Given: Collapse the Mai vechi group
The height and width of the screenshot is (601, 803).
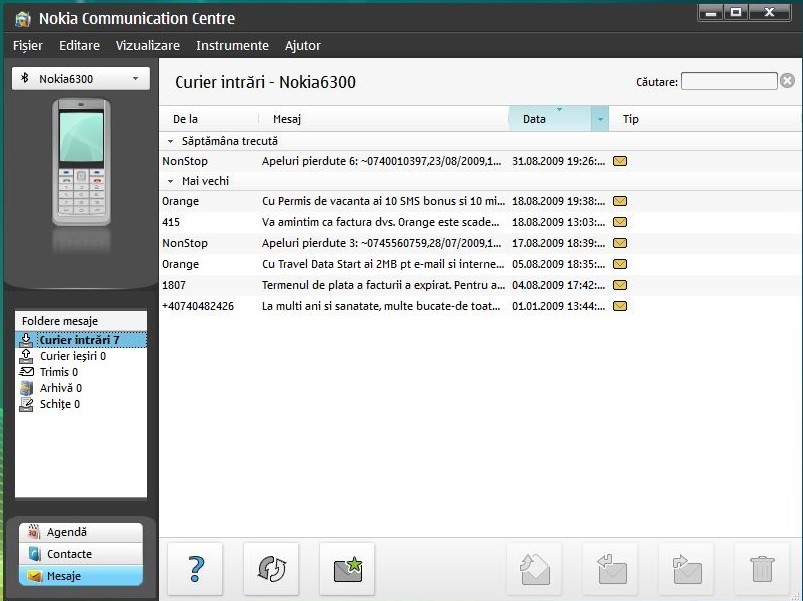Looking at the screenshot, I should [171, 181].
